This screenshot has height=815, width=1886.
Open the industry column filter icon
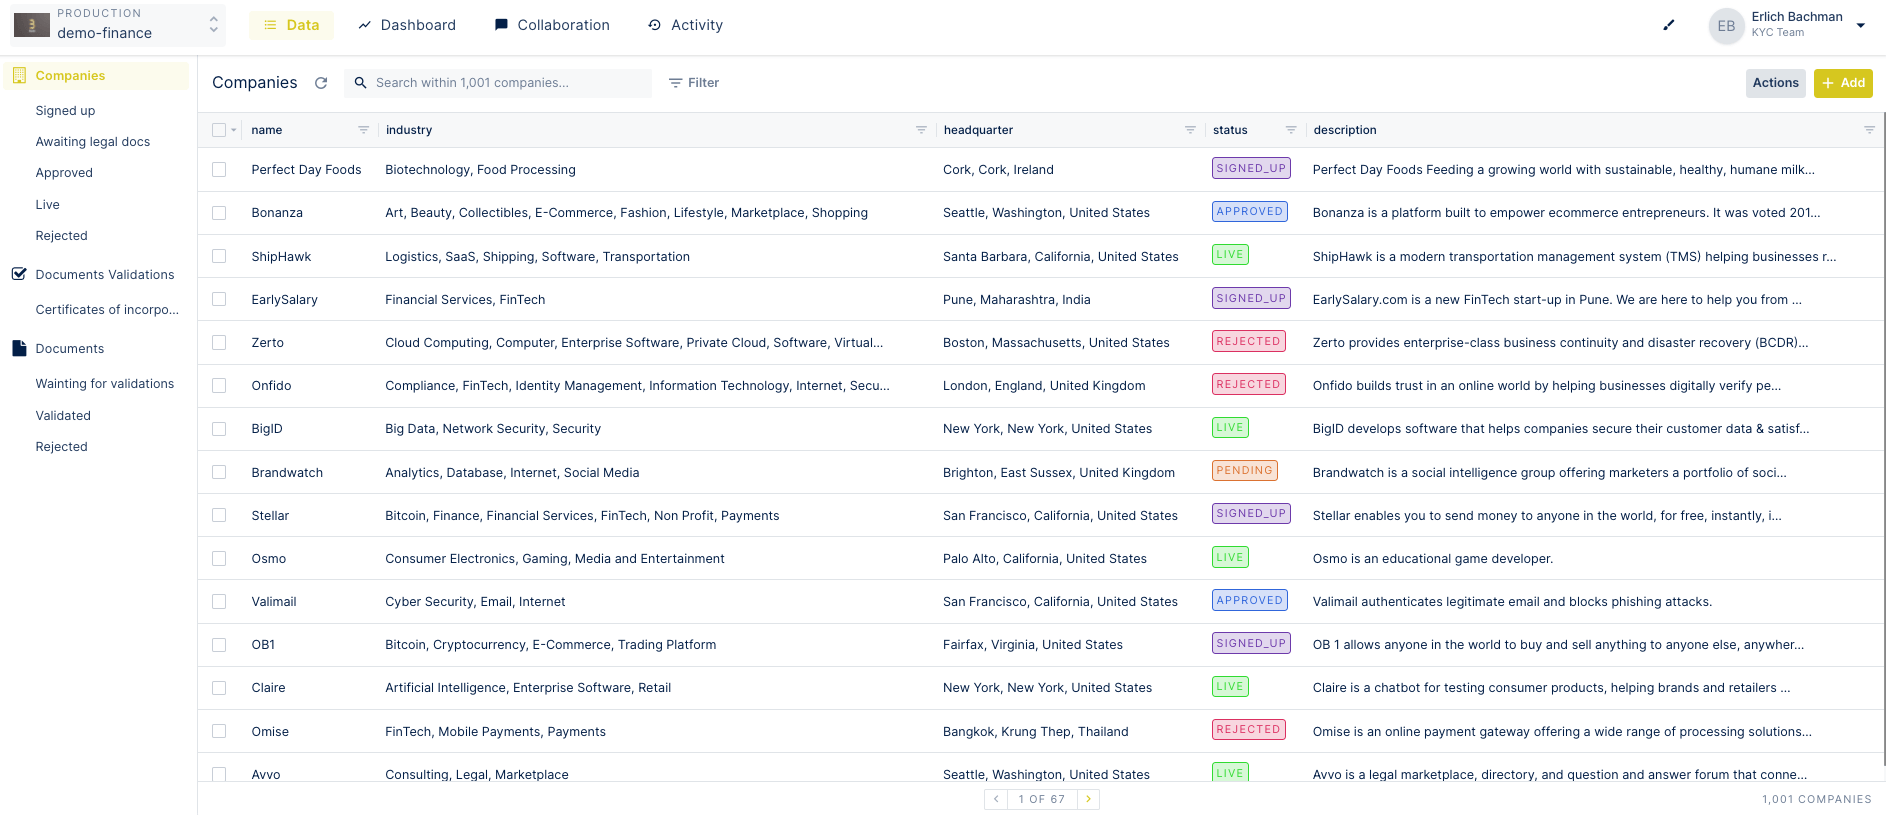coord(921,130)
